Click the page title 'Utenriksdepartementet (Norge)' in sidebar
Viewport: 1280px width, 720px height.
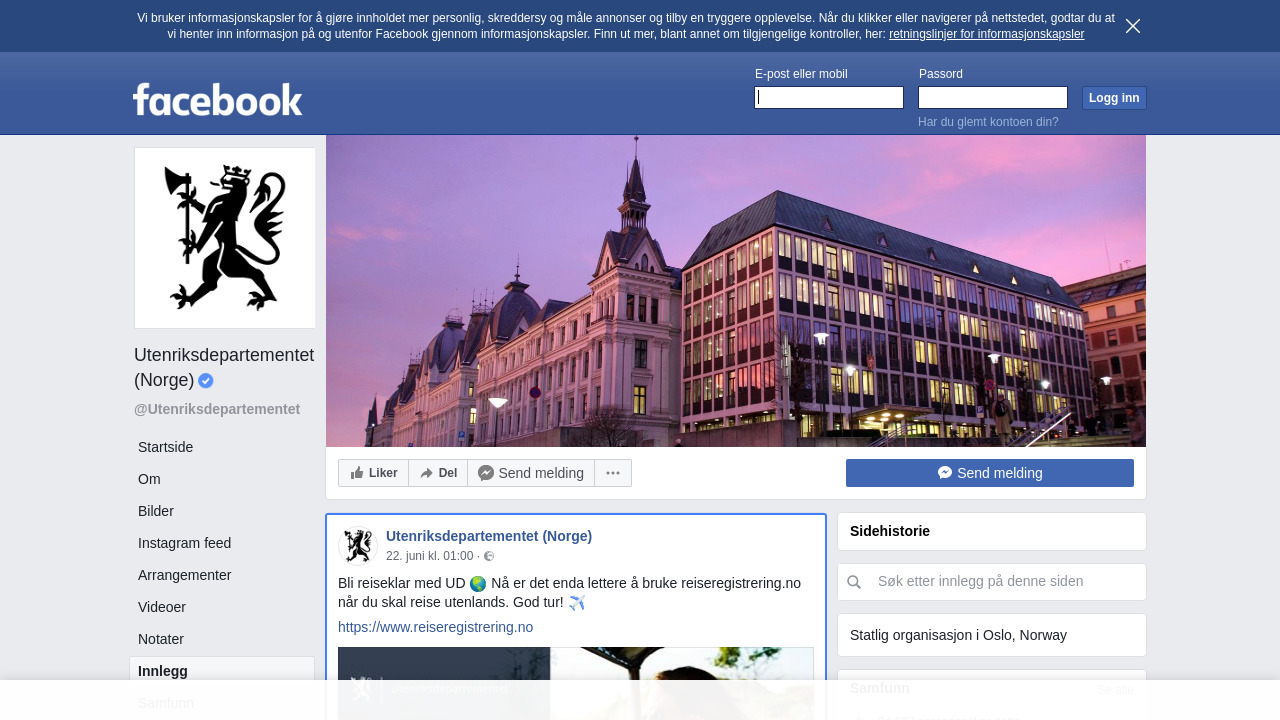click(224, 367)
